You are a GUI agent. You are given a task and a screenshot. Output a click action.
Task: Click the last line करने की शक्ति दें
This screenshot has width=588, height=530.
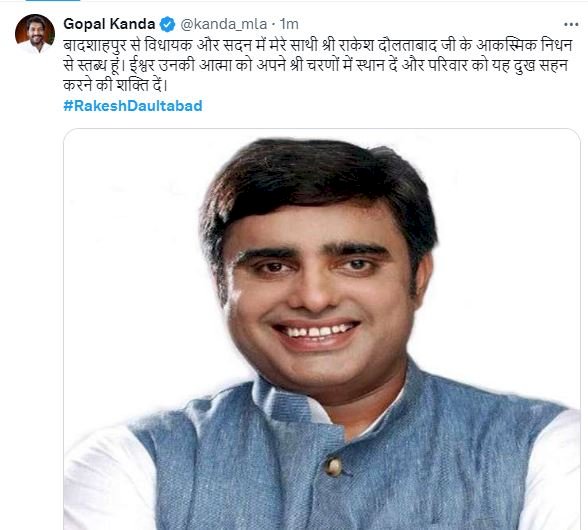click(115, 85)
